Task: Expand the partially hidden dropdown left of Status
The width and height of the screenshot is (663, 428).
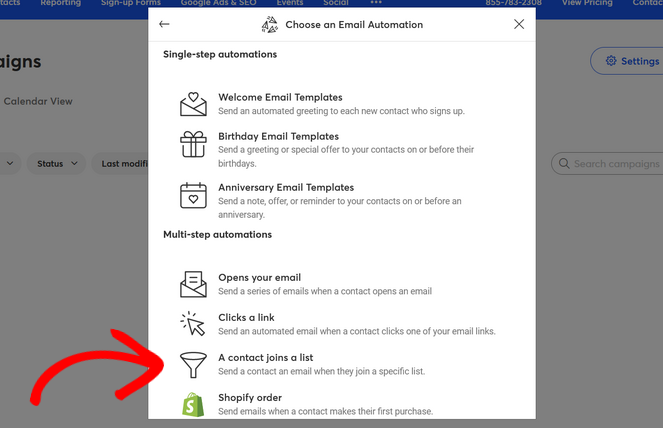Action: [10, 164]
